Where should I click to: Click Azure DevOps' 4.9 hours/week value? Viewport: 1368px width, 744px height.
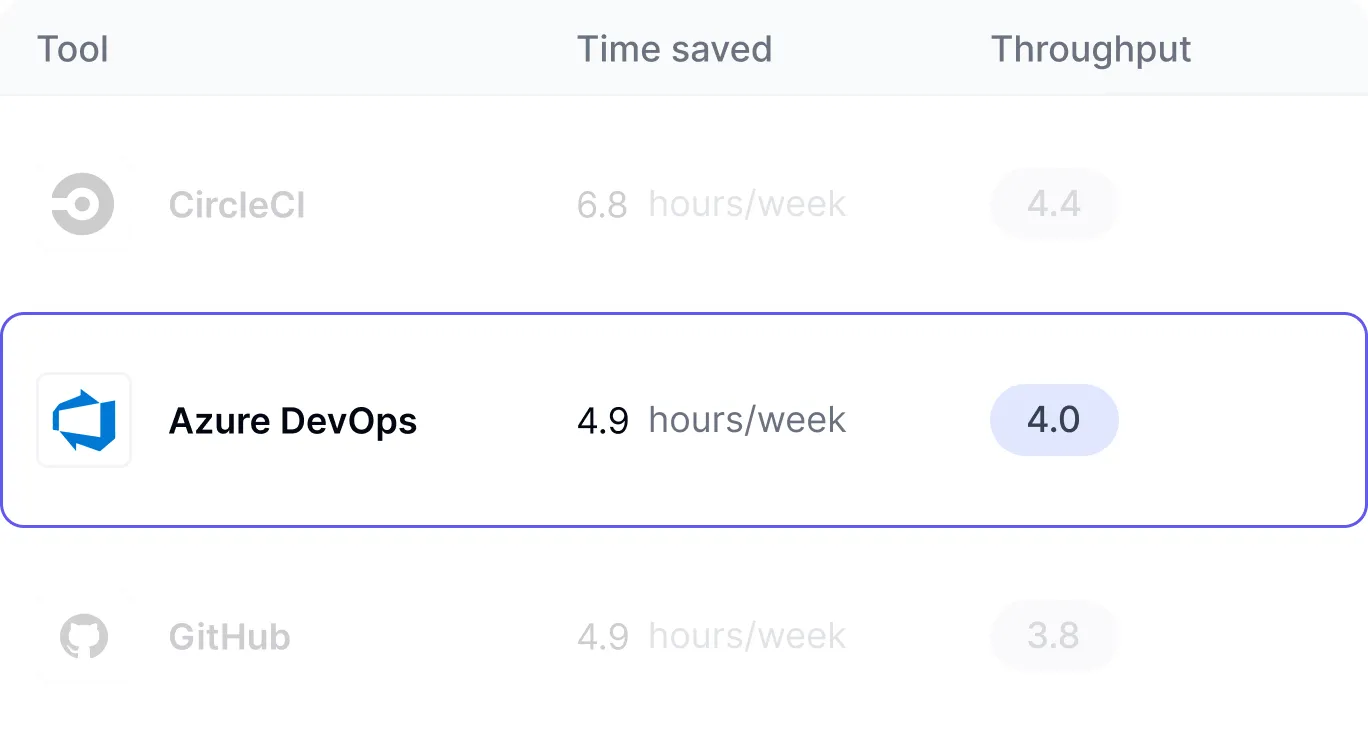pyautogui.click(x=711, y=421)
